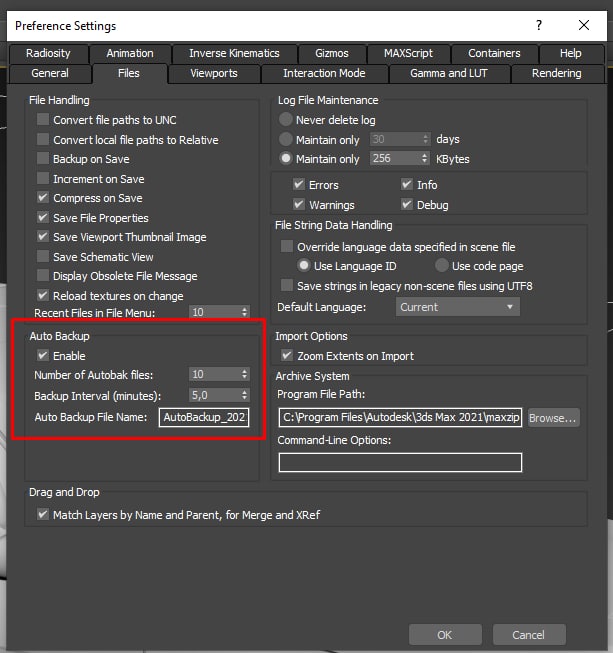Click the KBytes value field showing 256
Viewport: 613px width, 653px height.
tap(395, 158)
